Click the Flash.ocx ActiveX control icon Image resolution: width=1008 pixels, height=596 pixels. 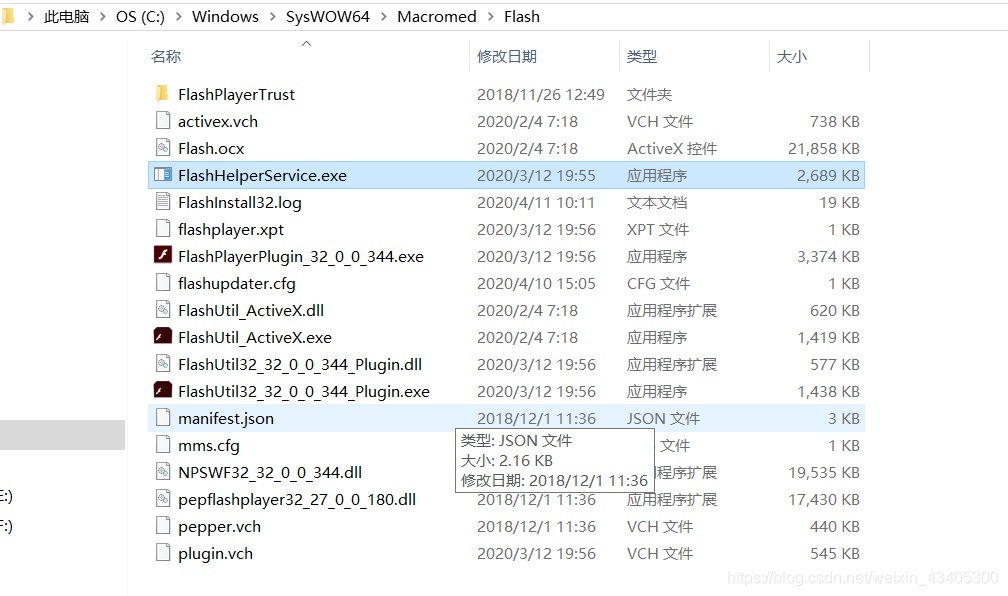click(x=163, y=148)
